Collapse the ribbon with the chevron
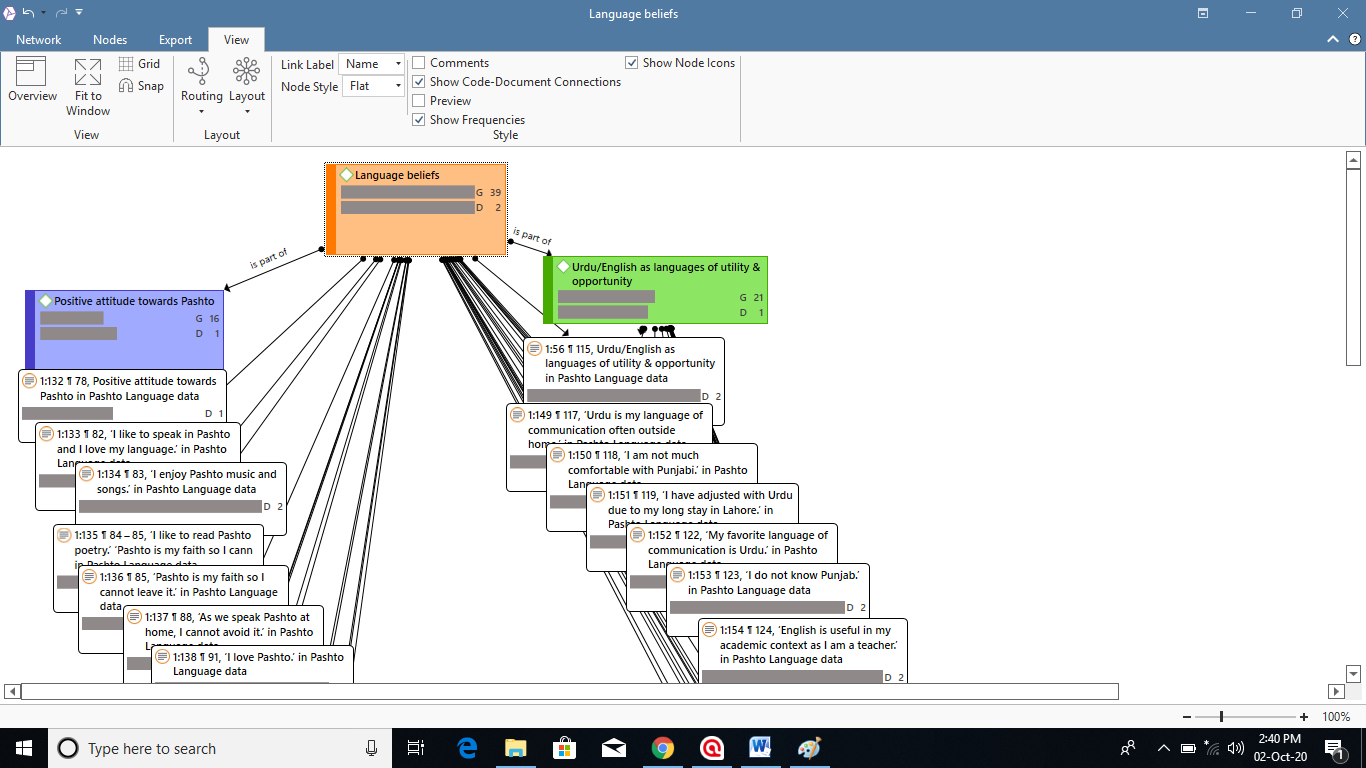Screen dimensions: 1366x768 (x=1332, y=39)
